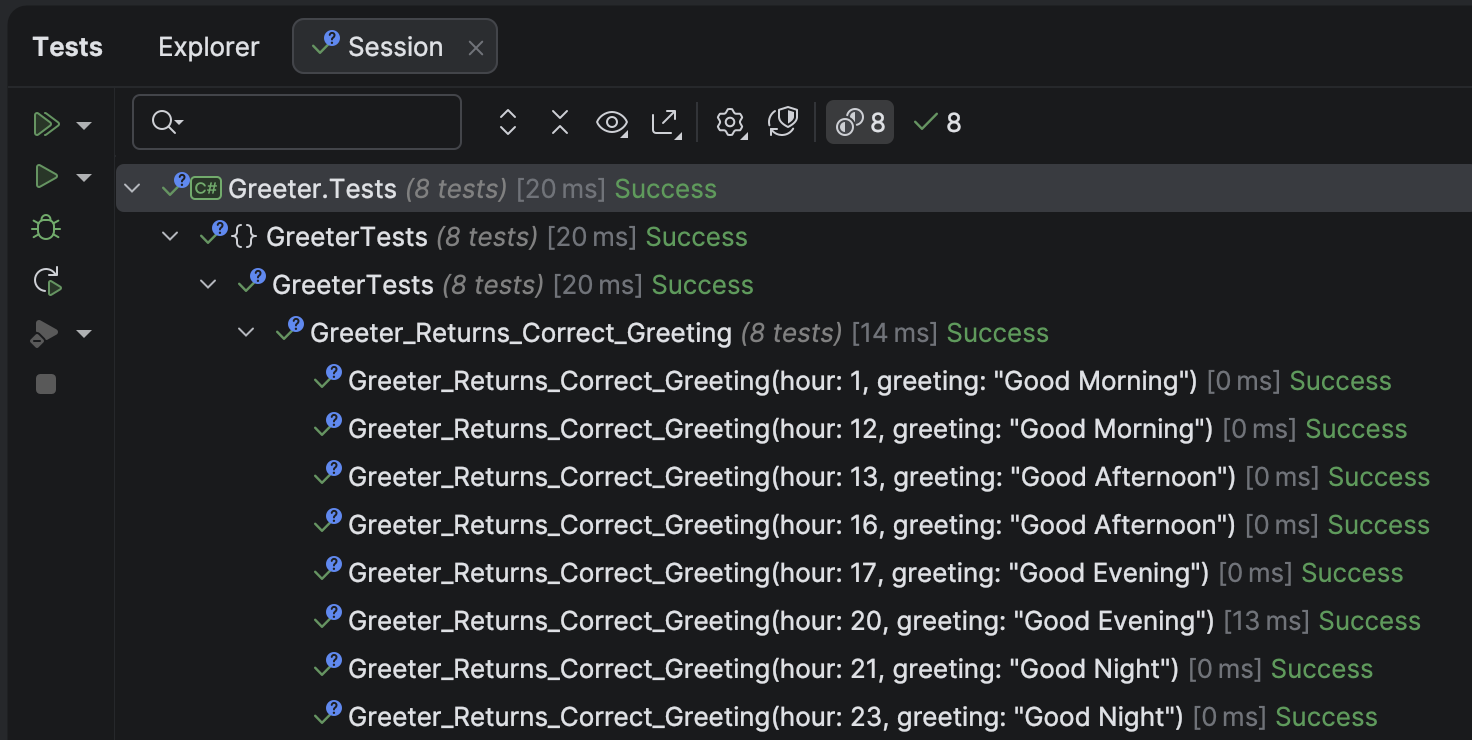
Task: Debug tests using the bug icon
Action: click(45, 228)
